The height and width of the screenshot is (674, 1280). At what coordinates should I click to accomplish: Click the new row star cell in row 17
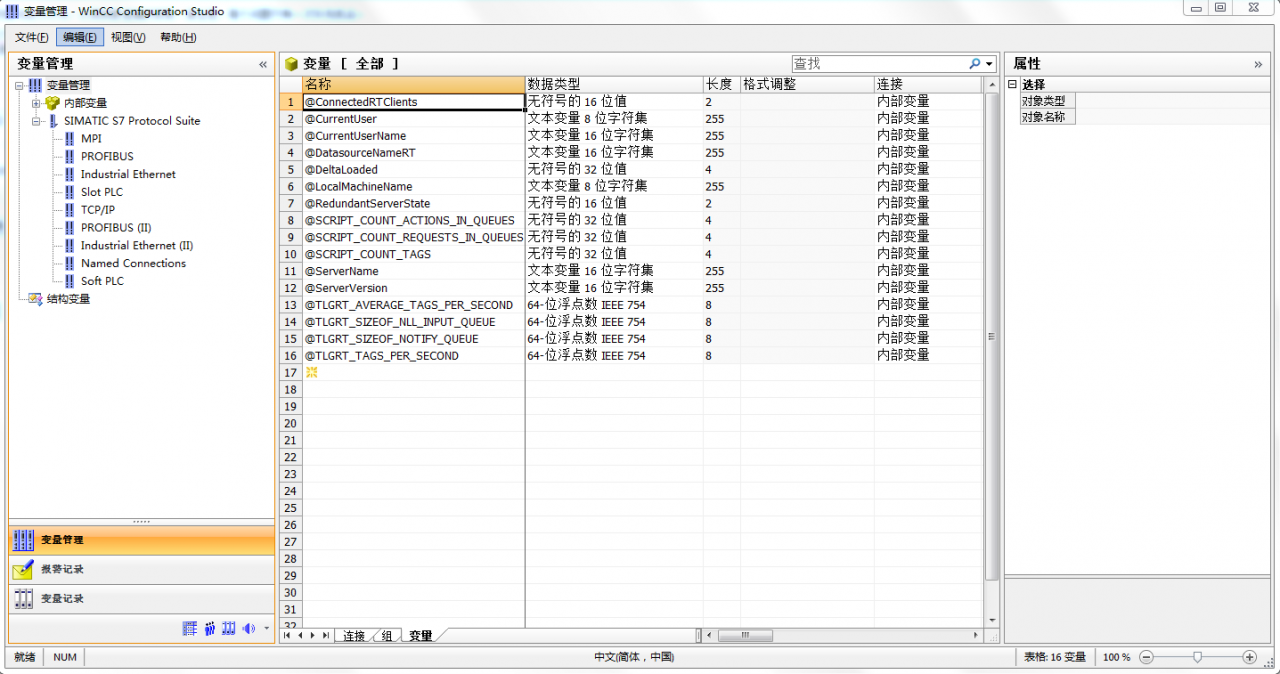click(414, 372)
